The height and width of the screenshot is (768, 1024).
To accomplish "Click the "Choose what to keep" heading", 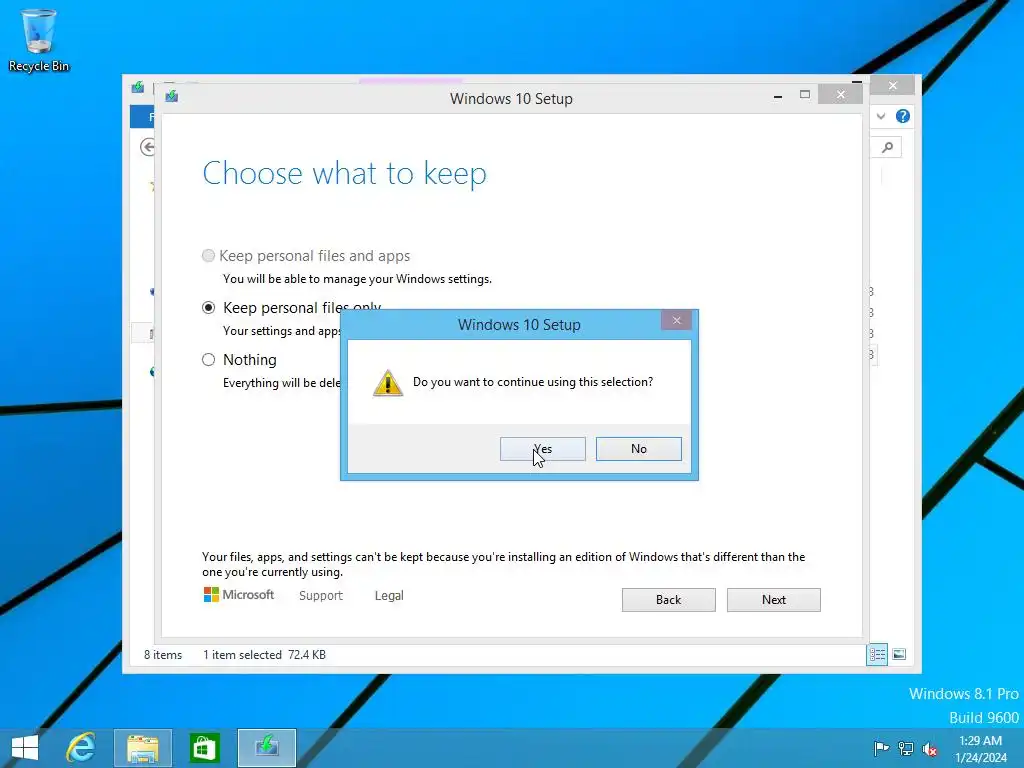I will 344,174.
